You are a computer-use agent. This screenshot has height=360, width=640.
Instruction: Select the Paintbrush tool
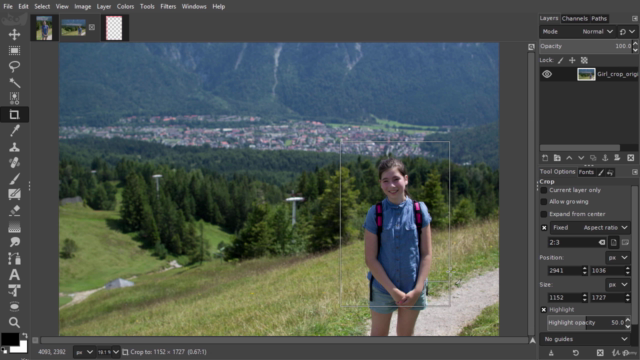pyautogui.click(x=14, y=178)
